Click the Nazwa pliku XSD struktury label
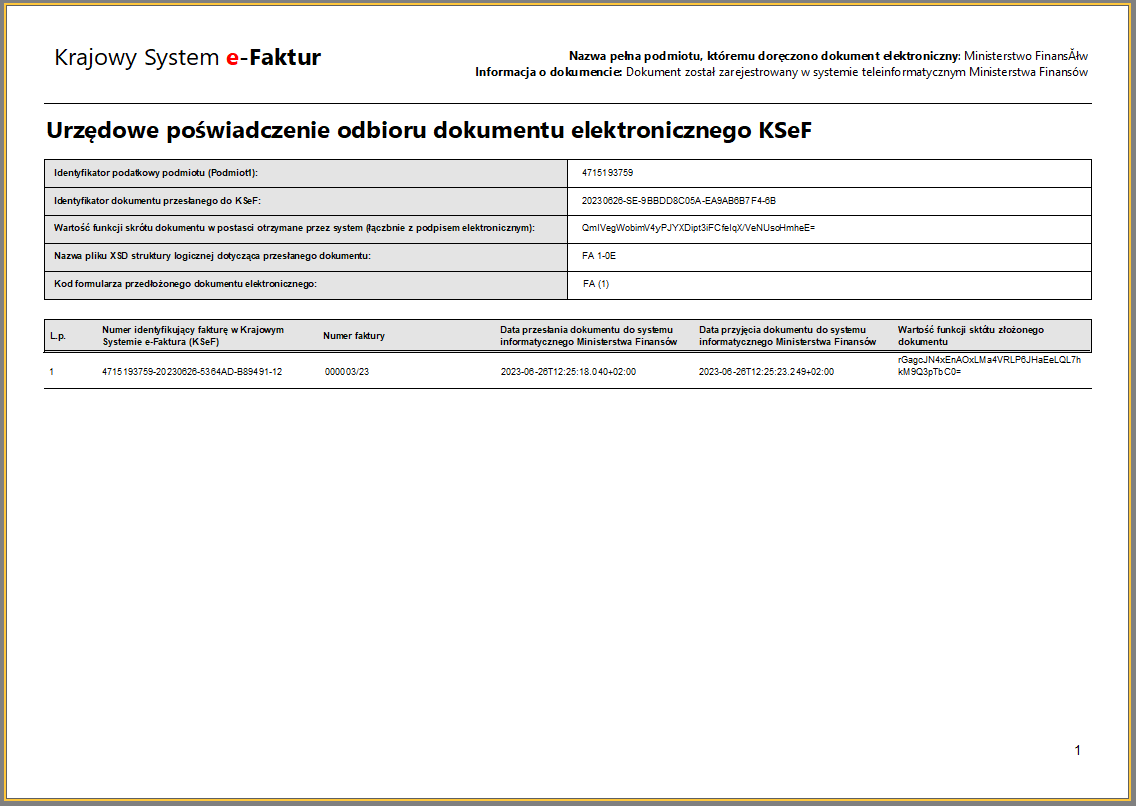Screen dimensions: 1136x806 212,257
